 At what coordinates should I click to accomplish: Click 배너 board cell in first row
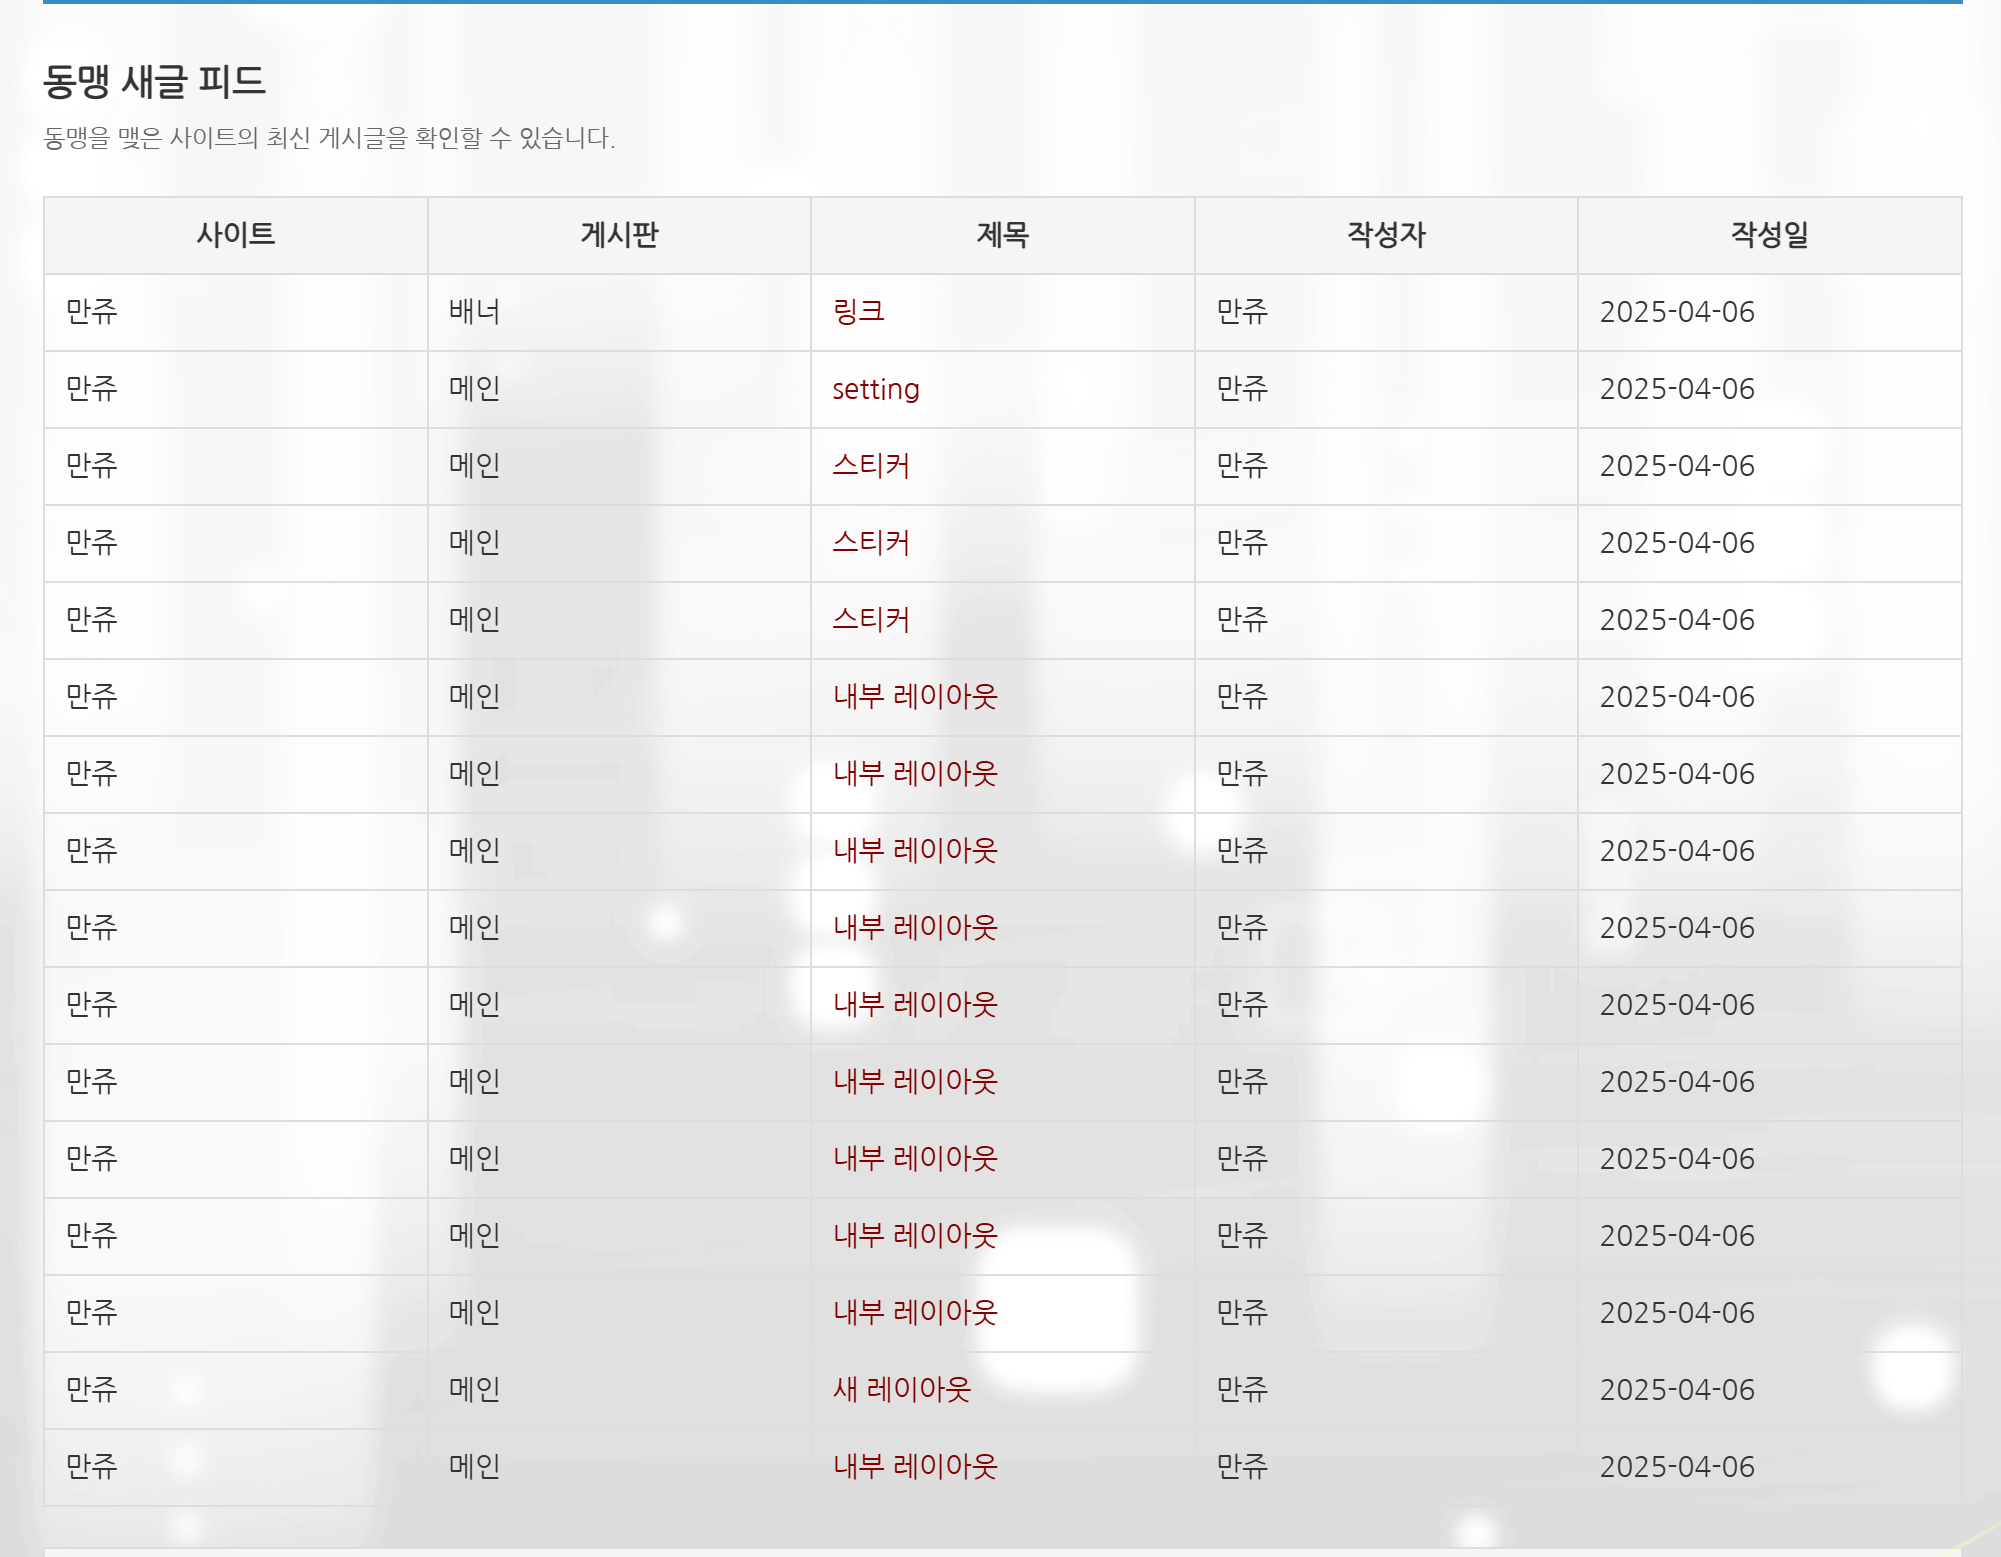474,312
